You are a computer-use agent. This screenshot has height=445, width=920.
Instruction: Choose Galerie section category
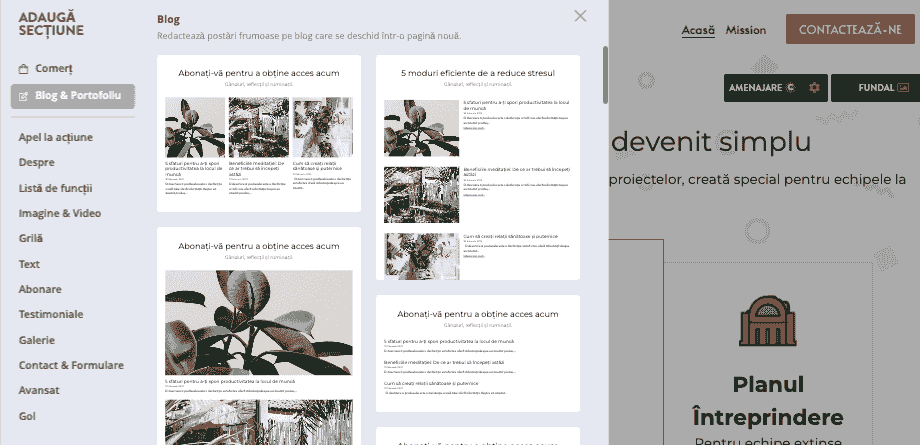36,341
